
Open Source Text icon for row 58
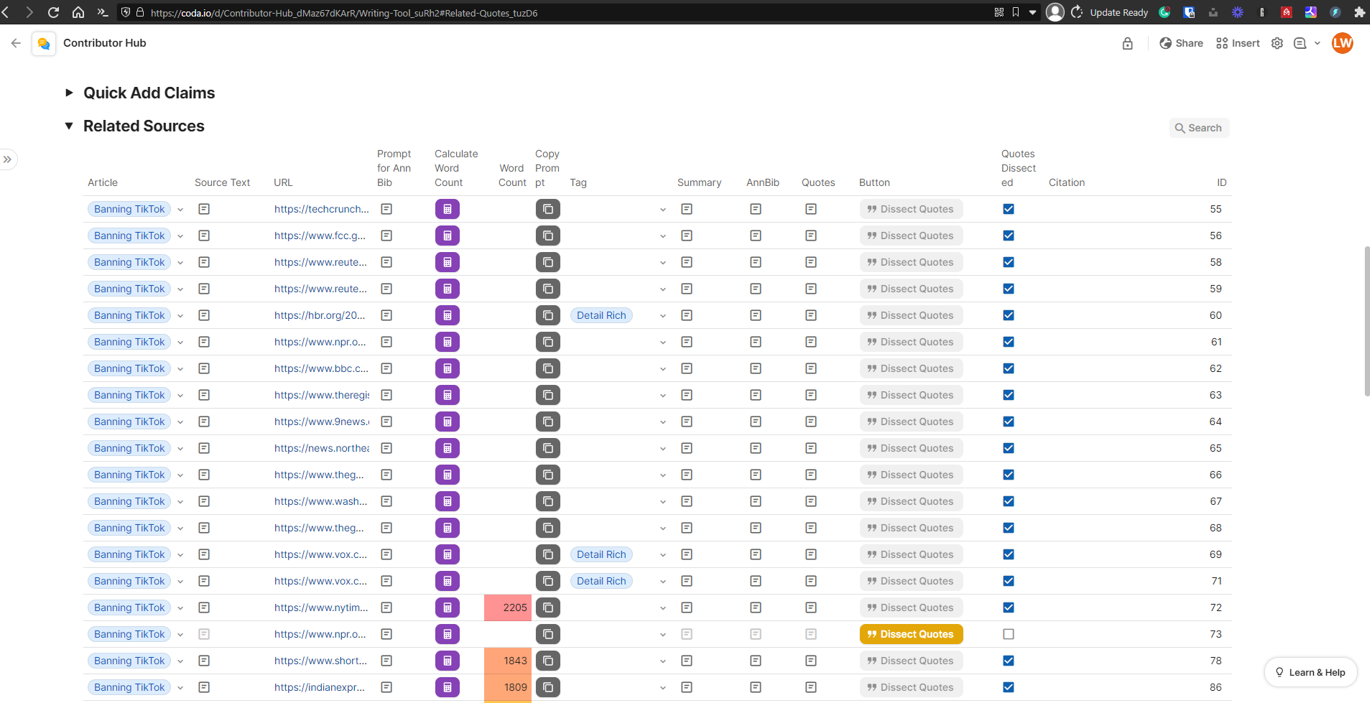[x=204, y=262]
